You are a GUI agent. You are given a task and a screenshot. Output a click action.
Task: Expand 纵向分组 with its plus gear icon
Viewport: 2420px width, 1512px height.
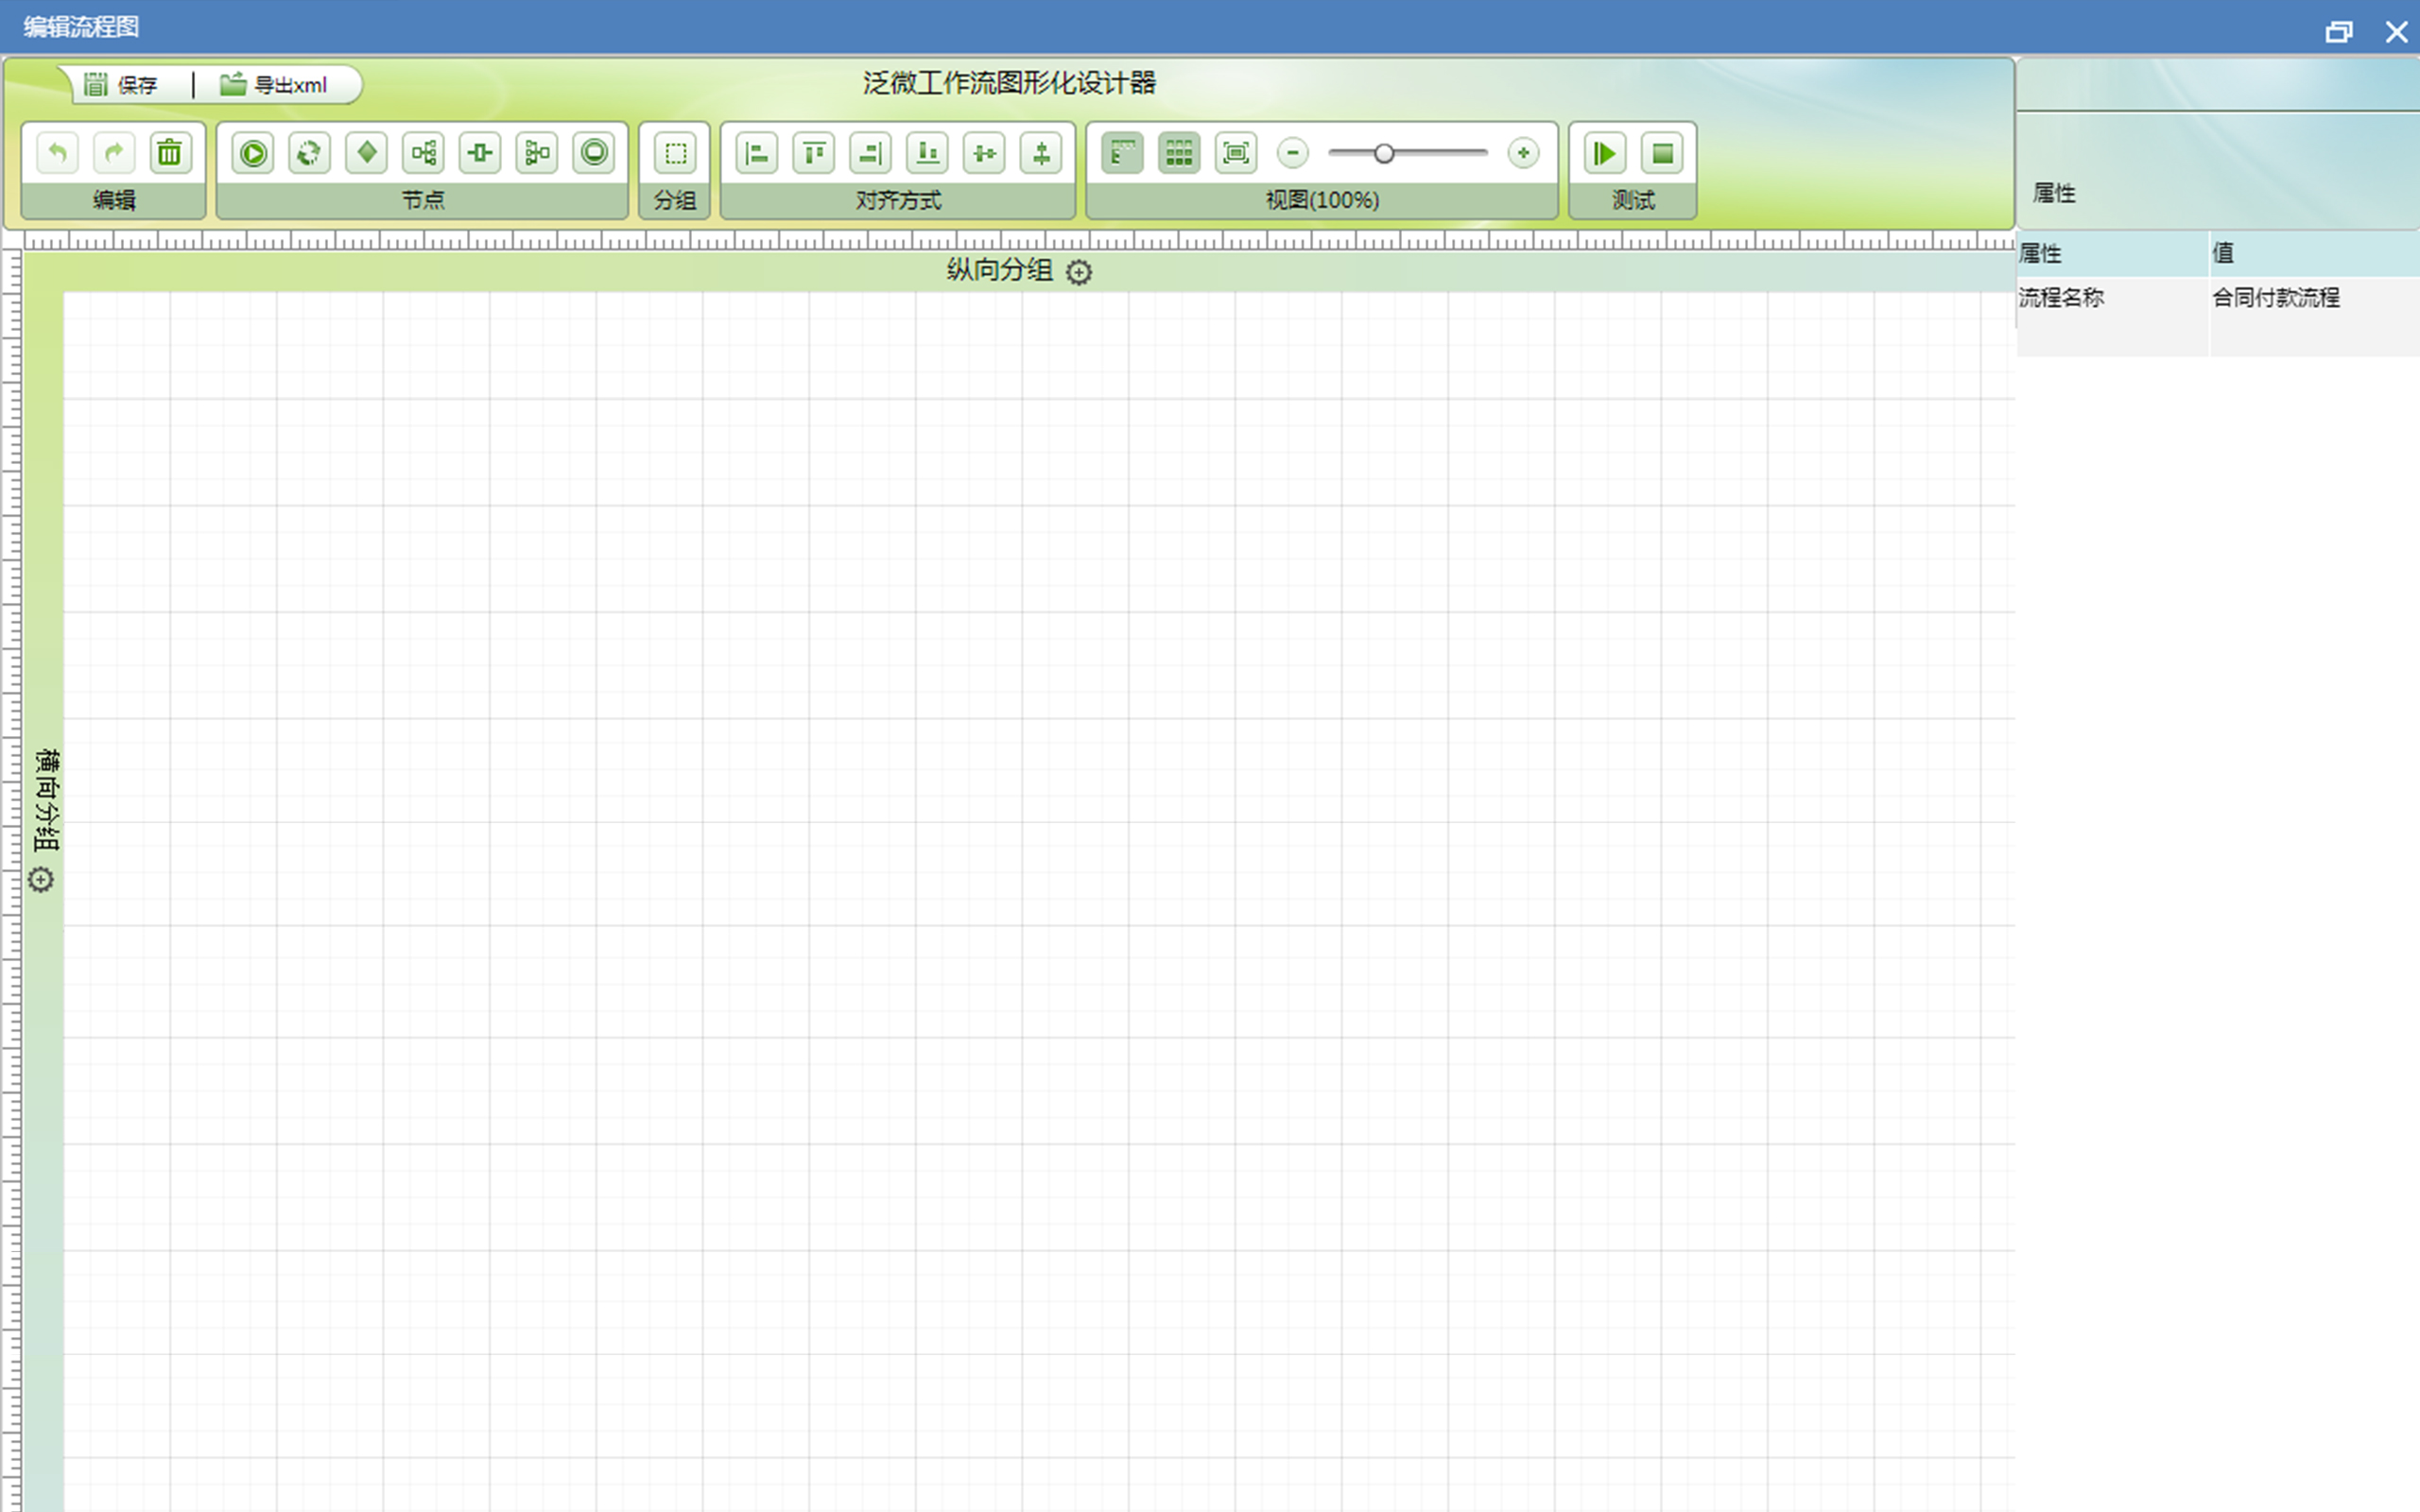(x=1079, y=272)
